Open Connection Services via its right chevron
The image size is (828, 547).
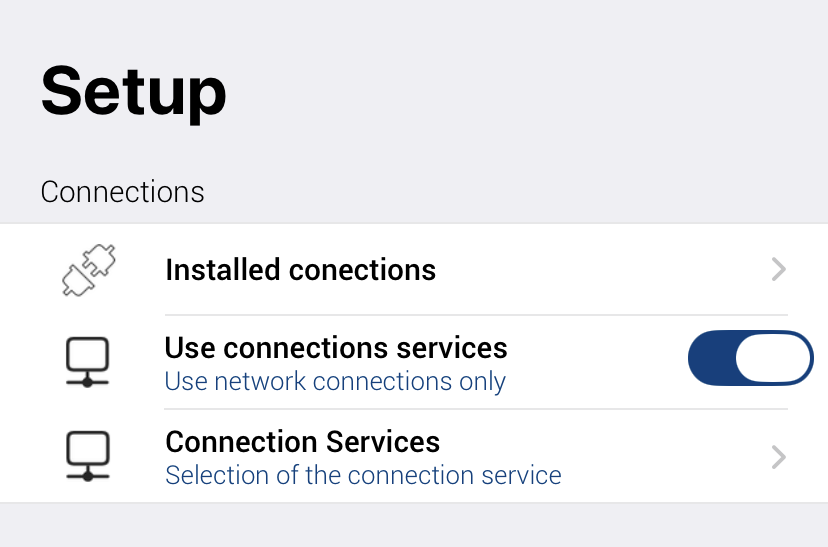779,457
